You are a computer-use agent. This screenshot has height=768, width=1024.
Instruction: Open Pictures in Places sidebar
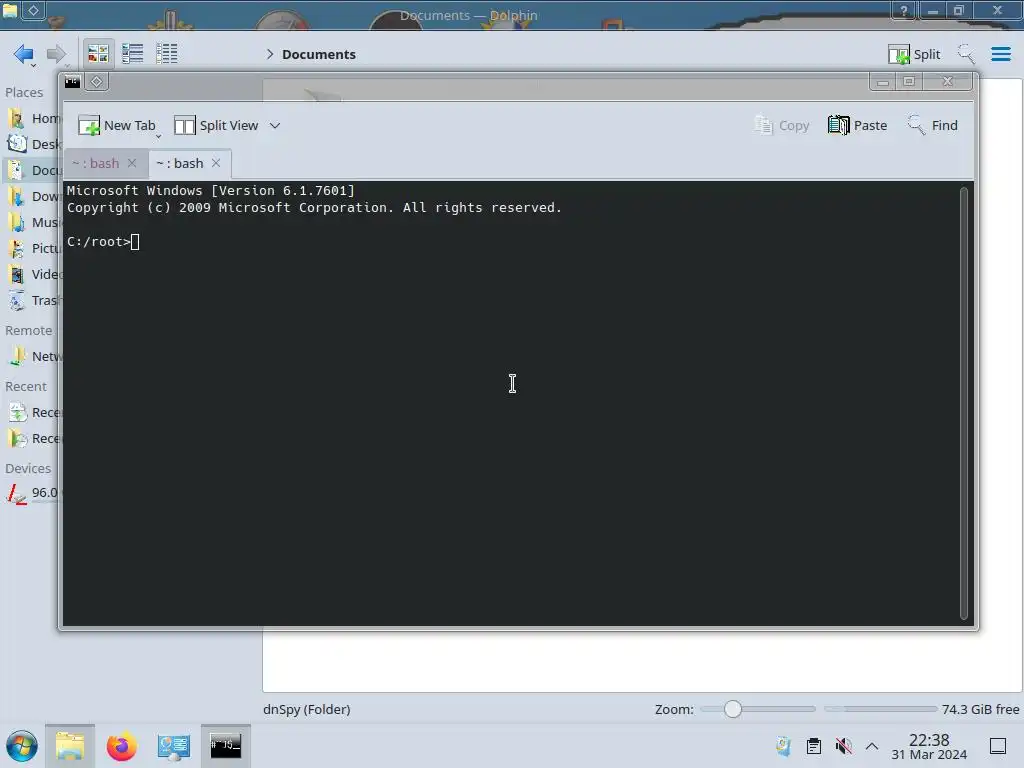point(35,249)
